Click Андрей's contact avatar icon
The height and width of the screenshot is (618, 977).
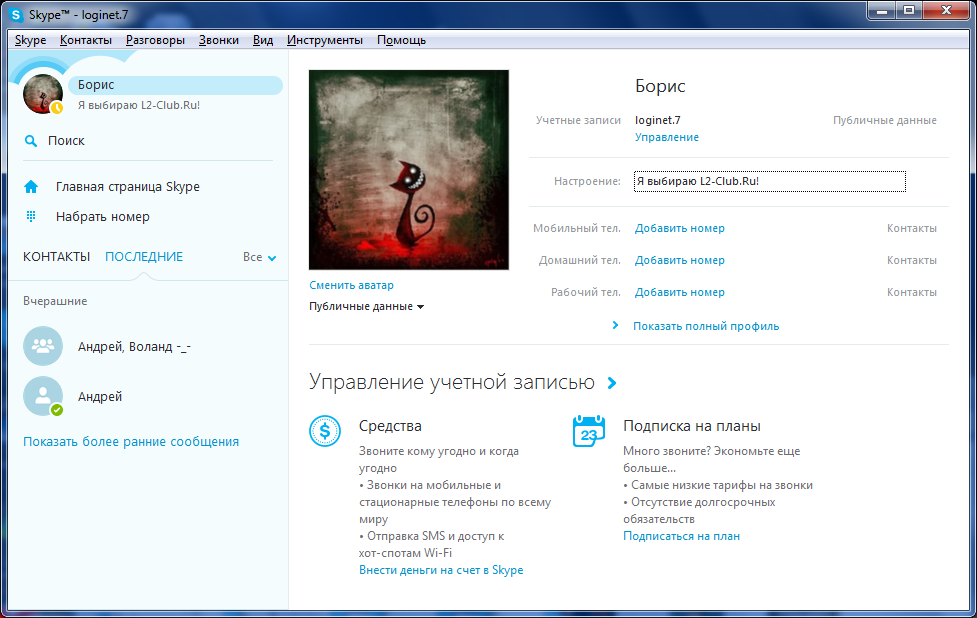[43, 396]
